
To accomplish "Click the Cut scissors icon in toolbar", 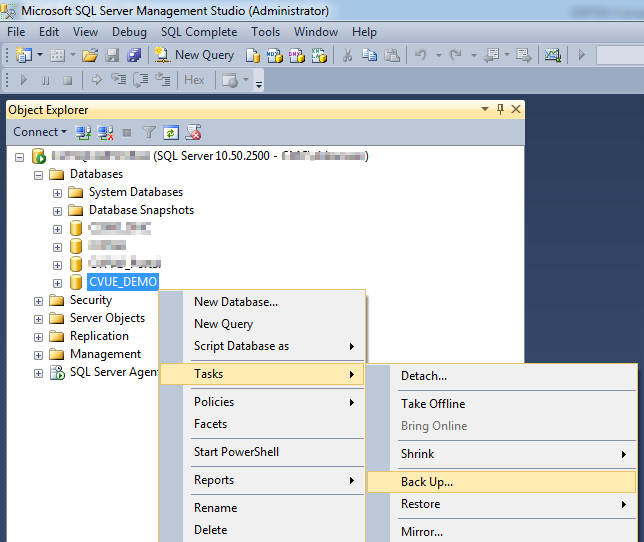I will click(x=347, y=55).
